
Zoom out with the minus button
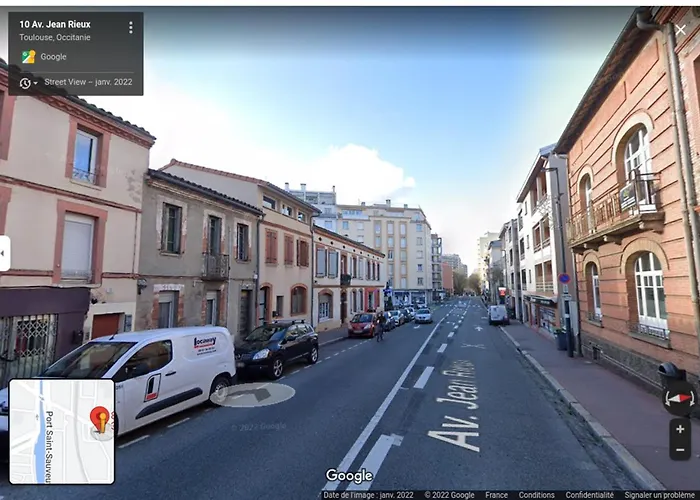point(680,450)
